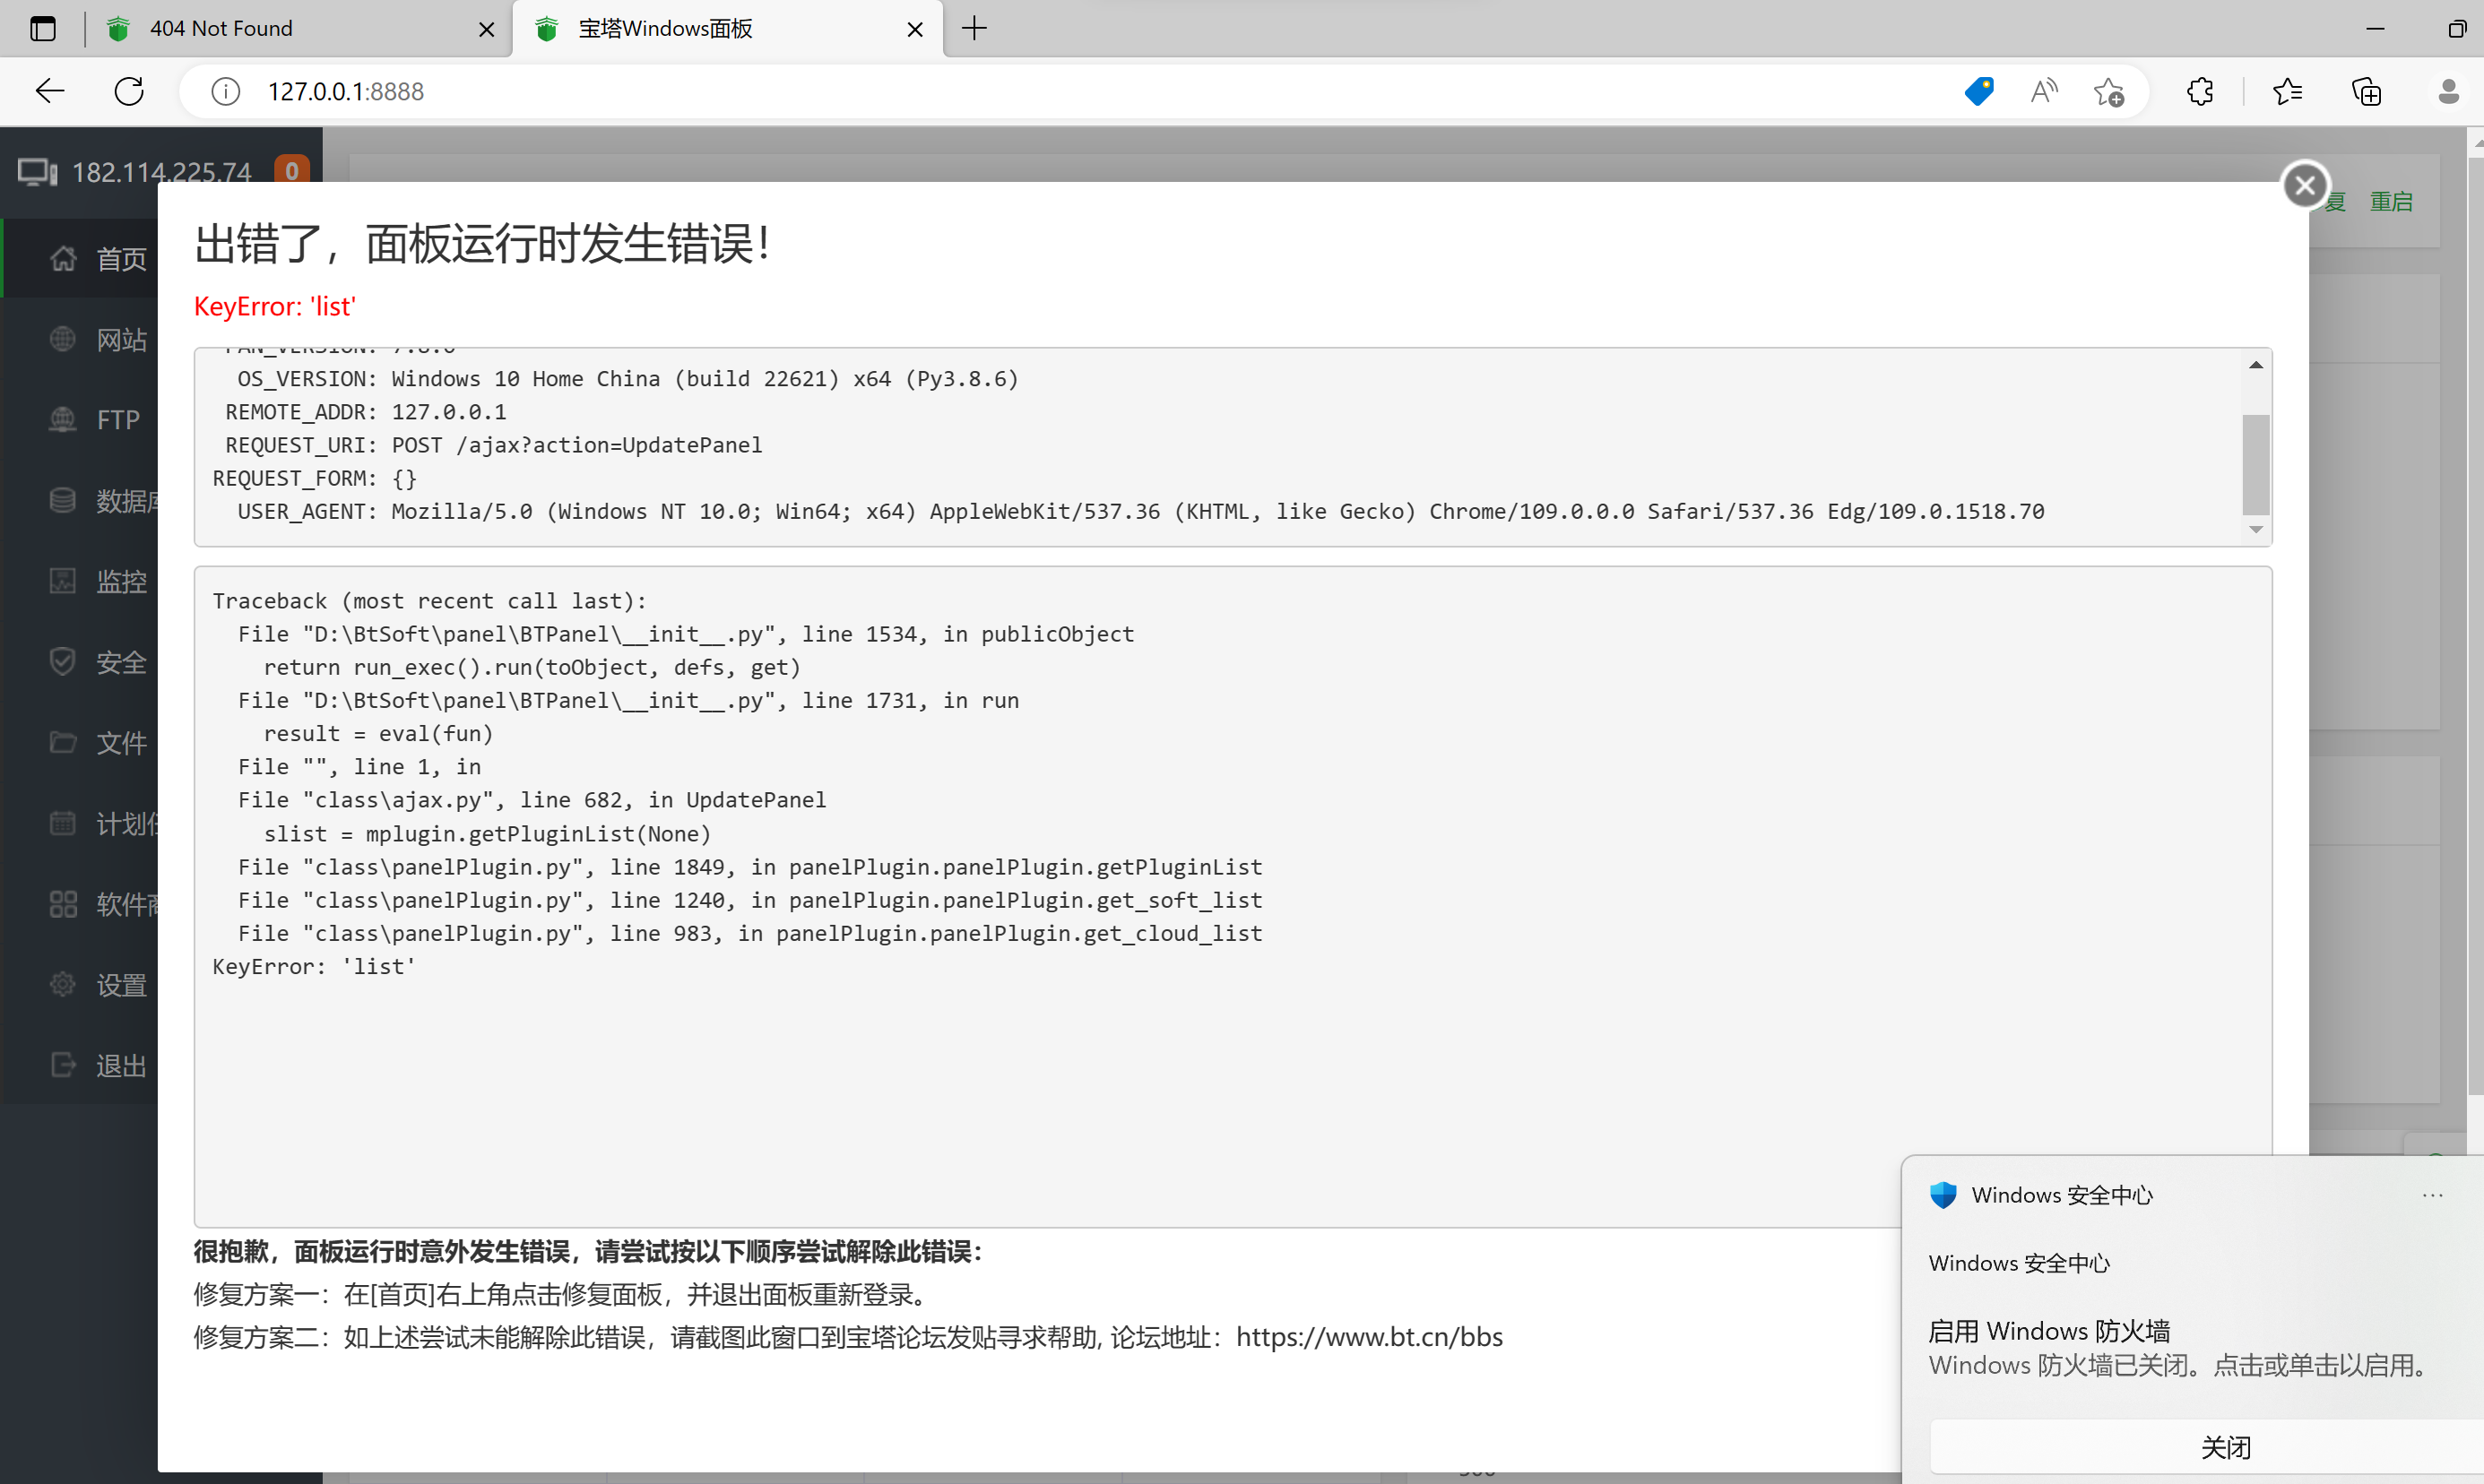
Task: Click the 软件商店 grid icon
Action: 63,904
